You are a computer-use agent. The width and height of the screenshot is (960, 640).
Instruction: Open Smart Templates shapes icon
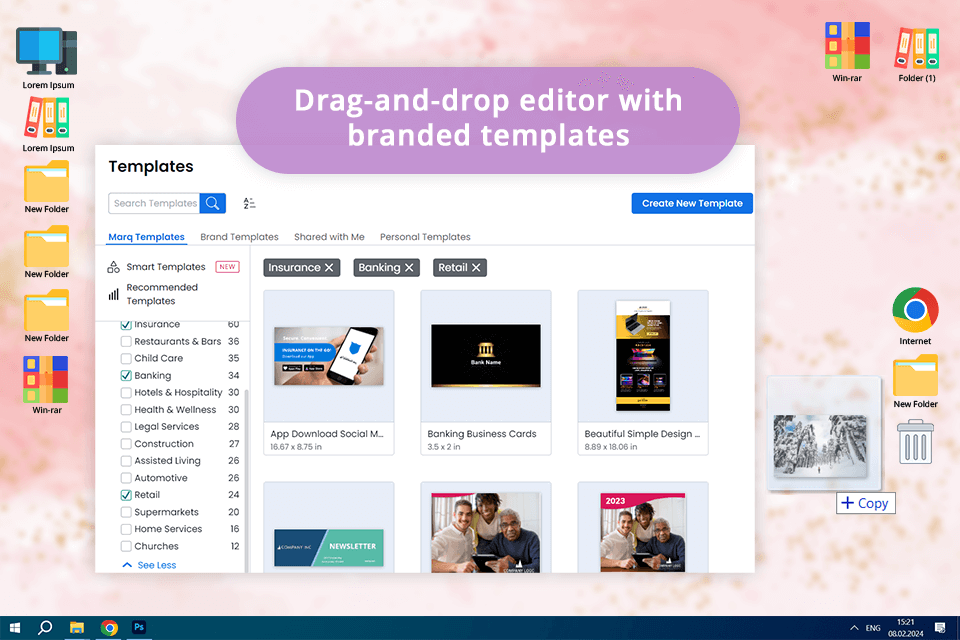pyautogui.click(x=113, y=267)
